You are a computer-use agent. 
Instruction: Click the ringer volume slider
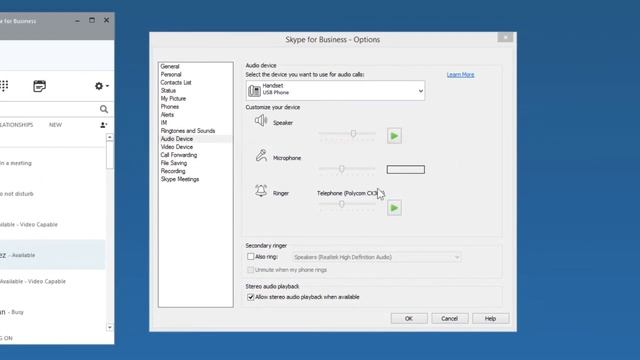(x=347, y=204)
